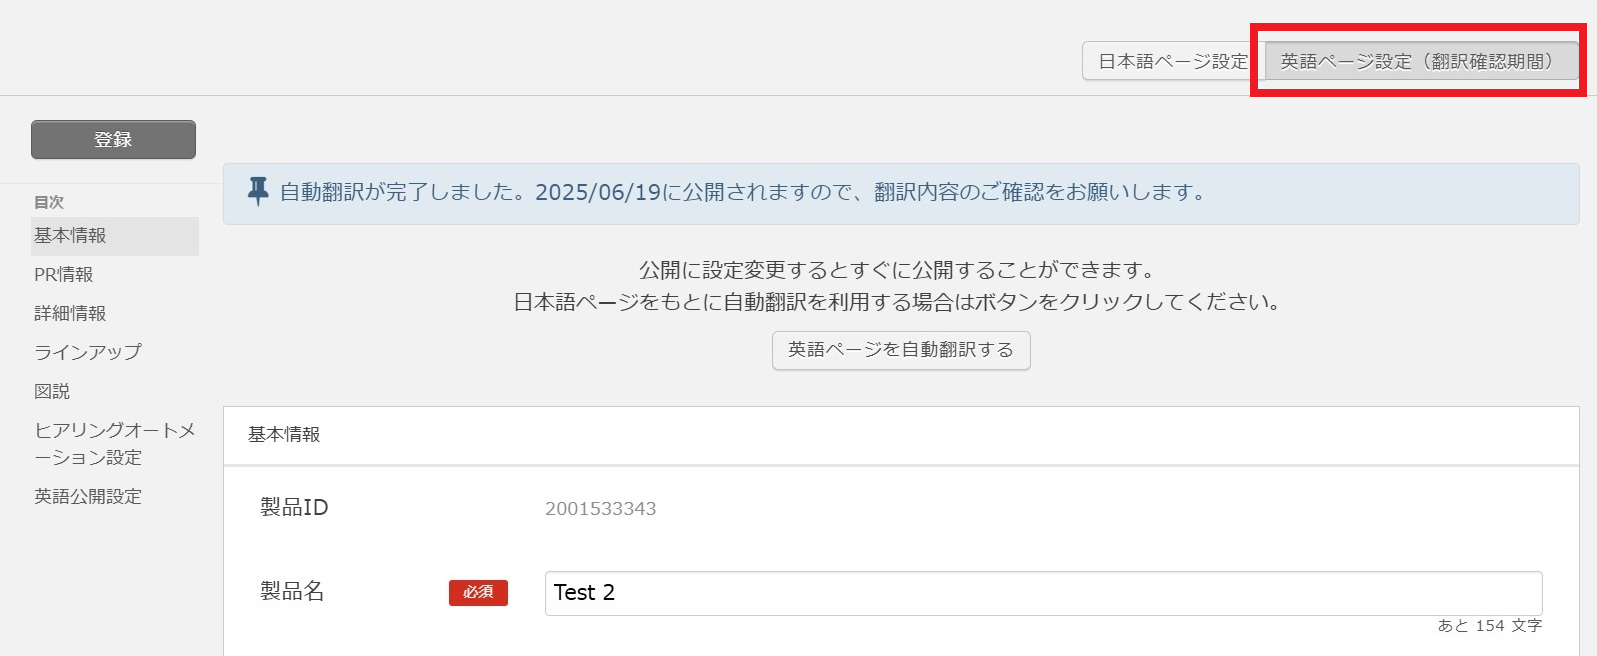1597x656 pixels.
Task: Click the 英語ページを自動翻訳する button
Action: tap(900, 350)
